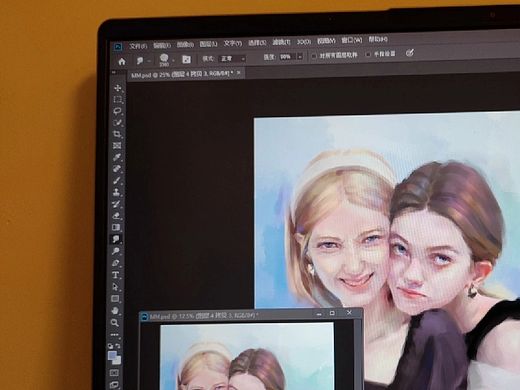Select the Crop tool
520x390 pixels.
pos(117,134)
